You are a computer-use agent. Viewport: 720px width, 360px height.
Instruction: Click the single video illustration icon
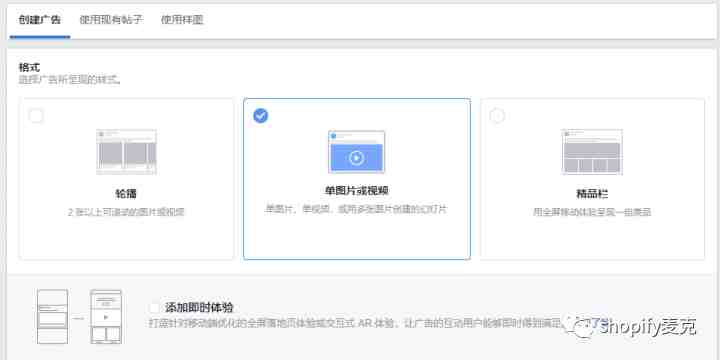click(356, 152)
